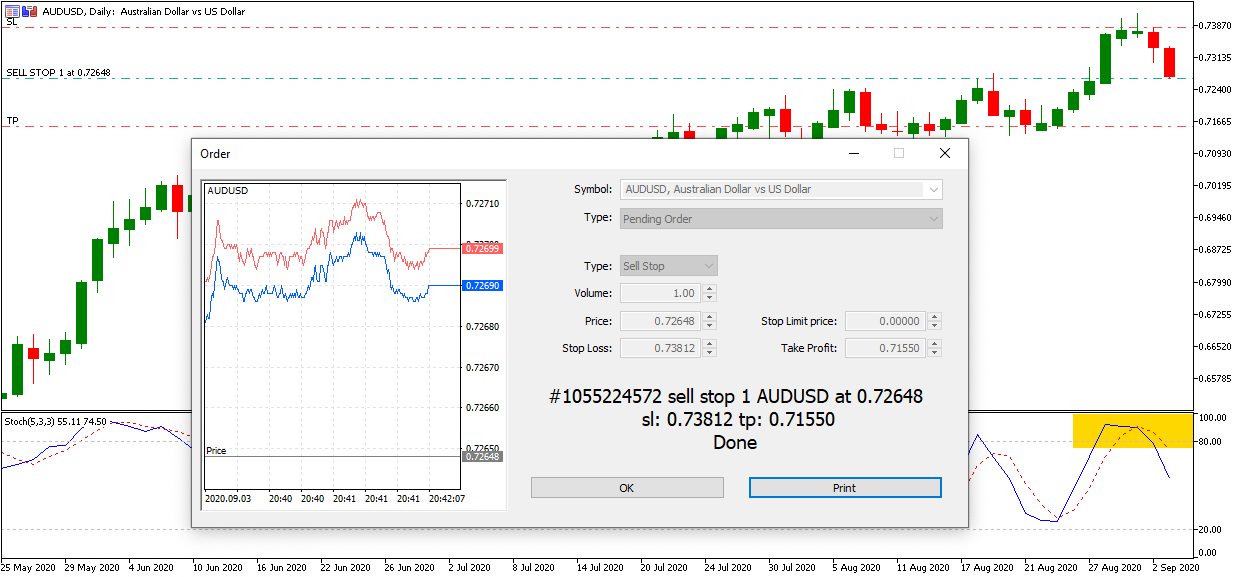Click the Price line label in tick chart
The height and width of the screenshot is (577, 1238).
[x=216, y=451]
